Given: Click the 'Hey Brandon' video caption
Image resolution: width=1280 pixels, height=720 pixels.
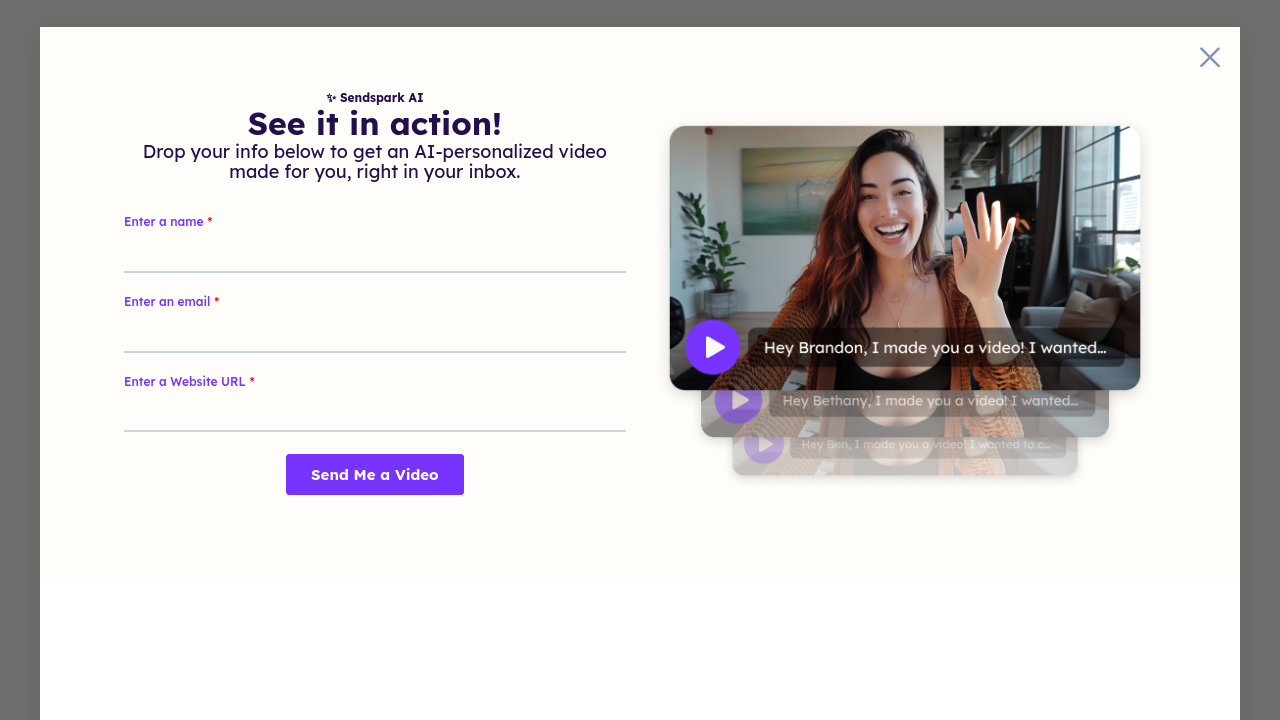Looking at the screenshot, I should click(x=934, y=348).
